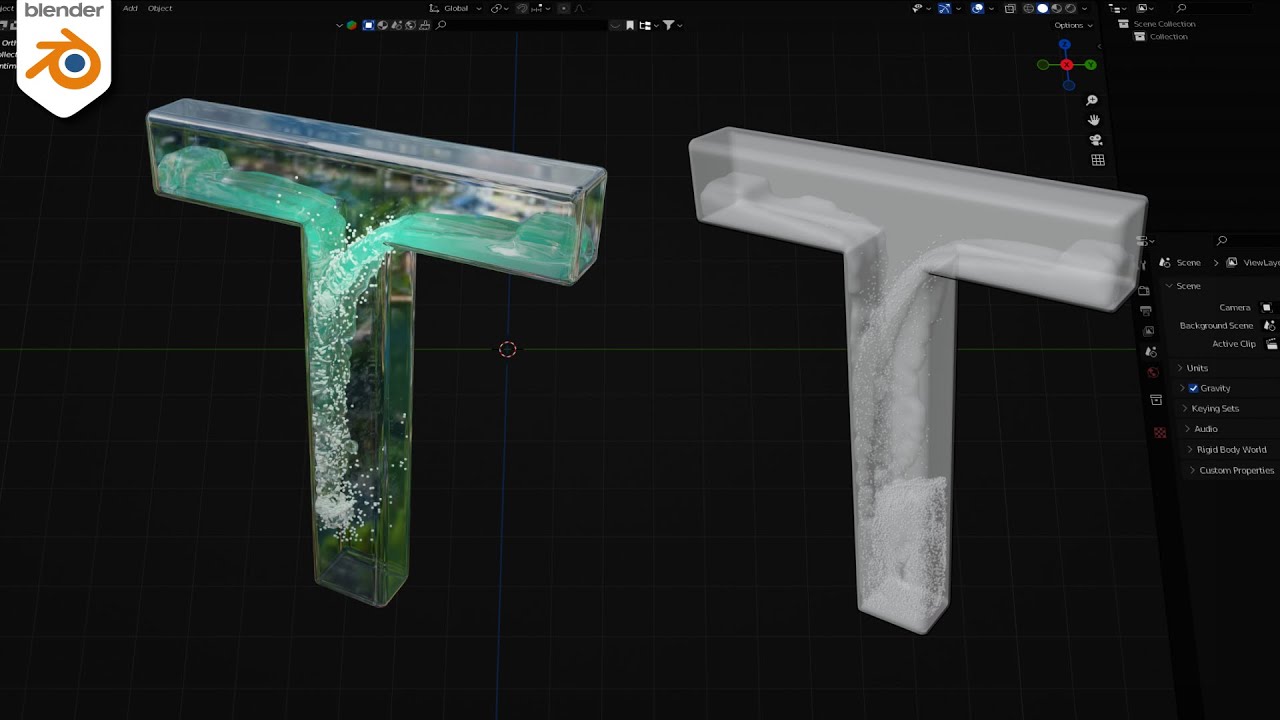
Task: Click the blue Z axis gizmo
Action: [x=1065, y=45]
